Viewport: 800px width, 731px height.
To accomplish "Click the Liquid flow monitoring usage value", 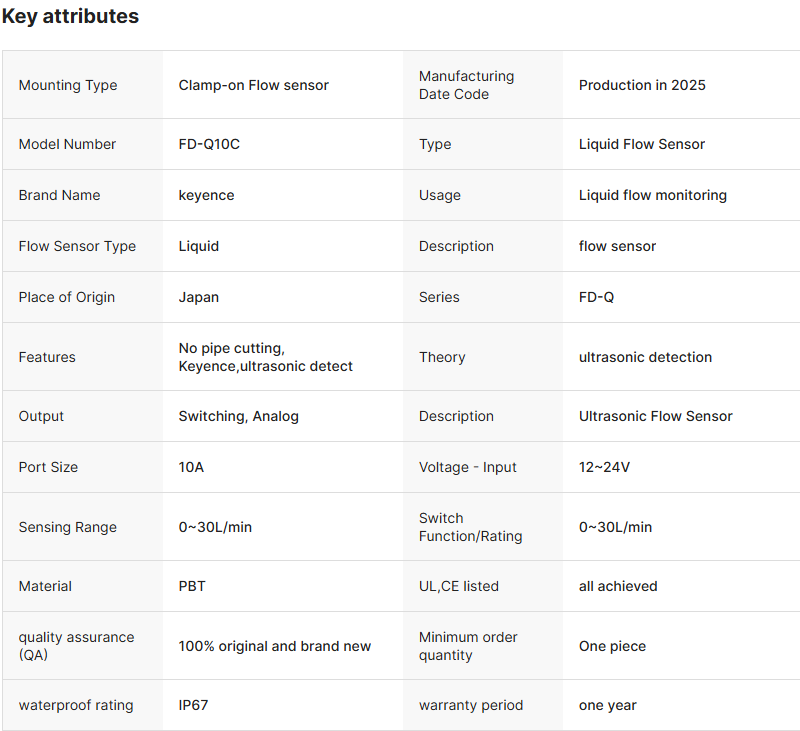I will pos(653,195).
